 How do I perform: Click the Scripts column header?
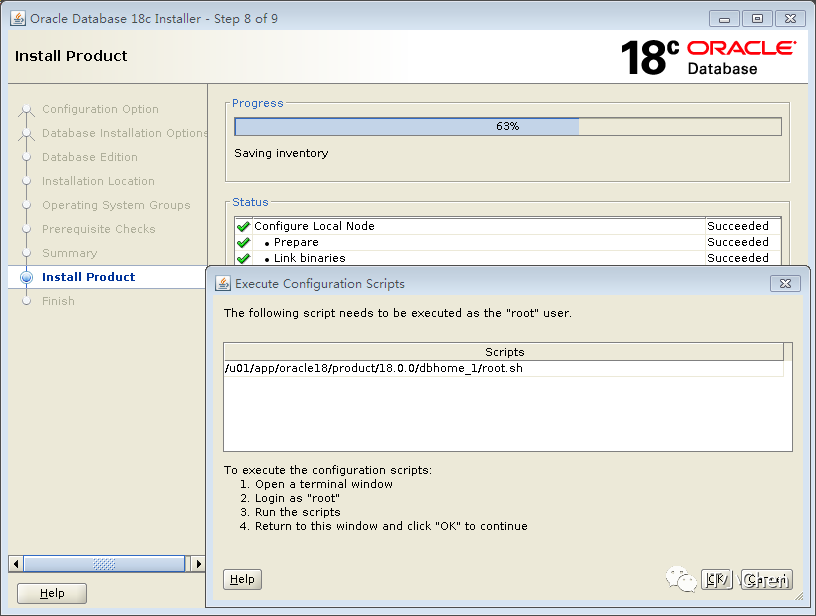pyautogui.click(x=504, y=352)
